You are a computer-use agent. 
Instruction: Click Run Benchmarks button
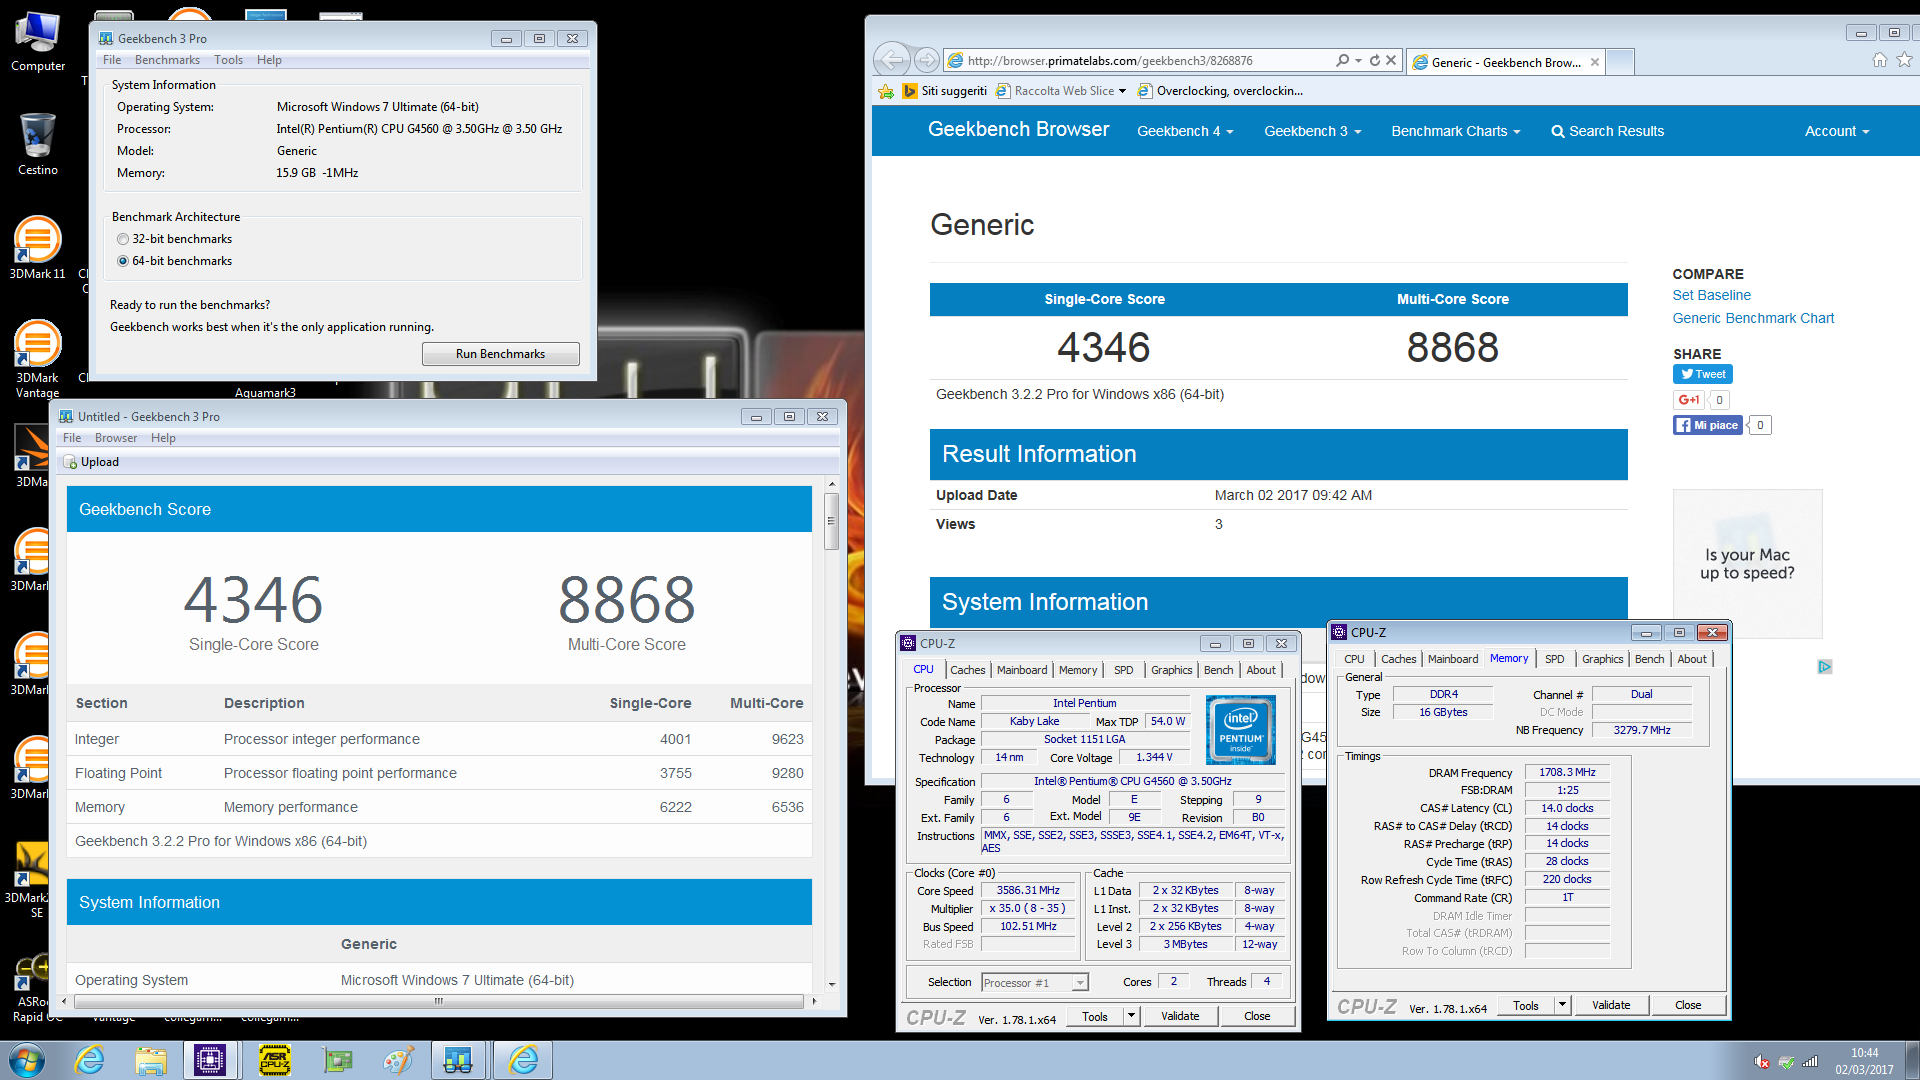point(500,354)
